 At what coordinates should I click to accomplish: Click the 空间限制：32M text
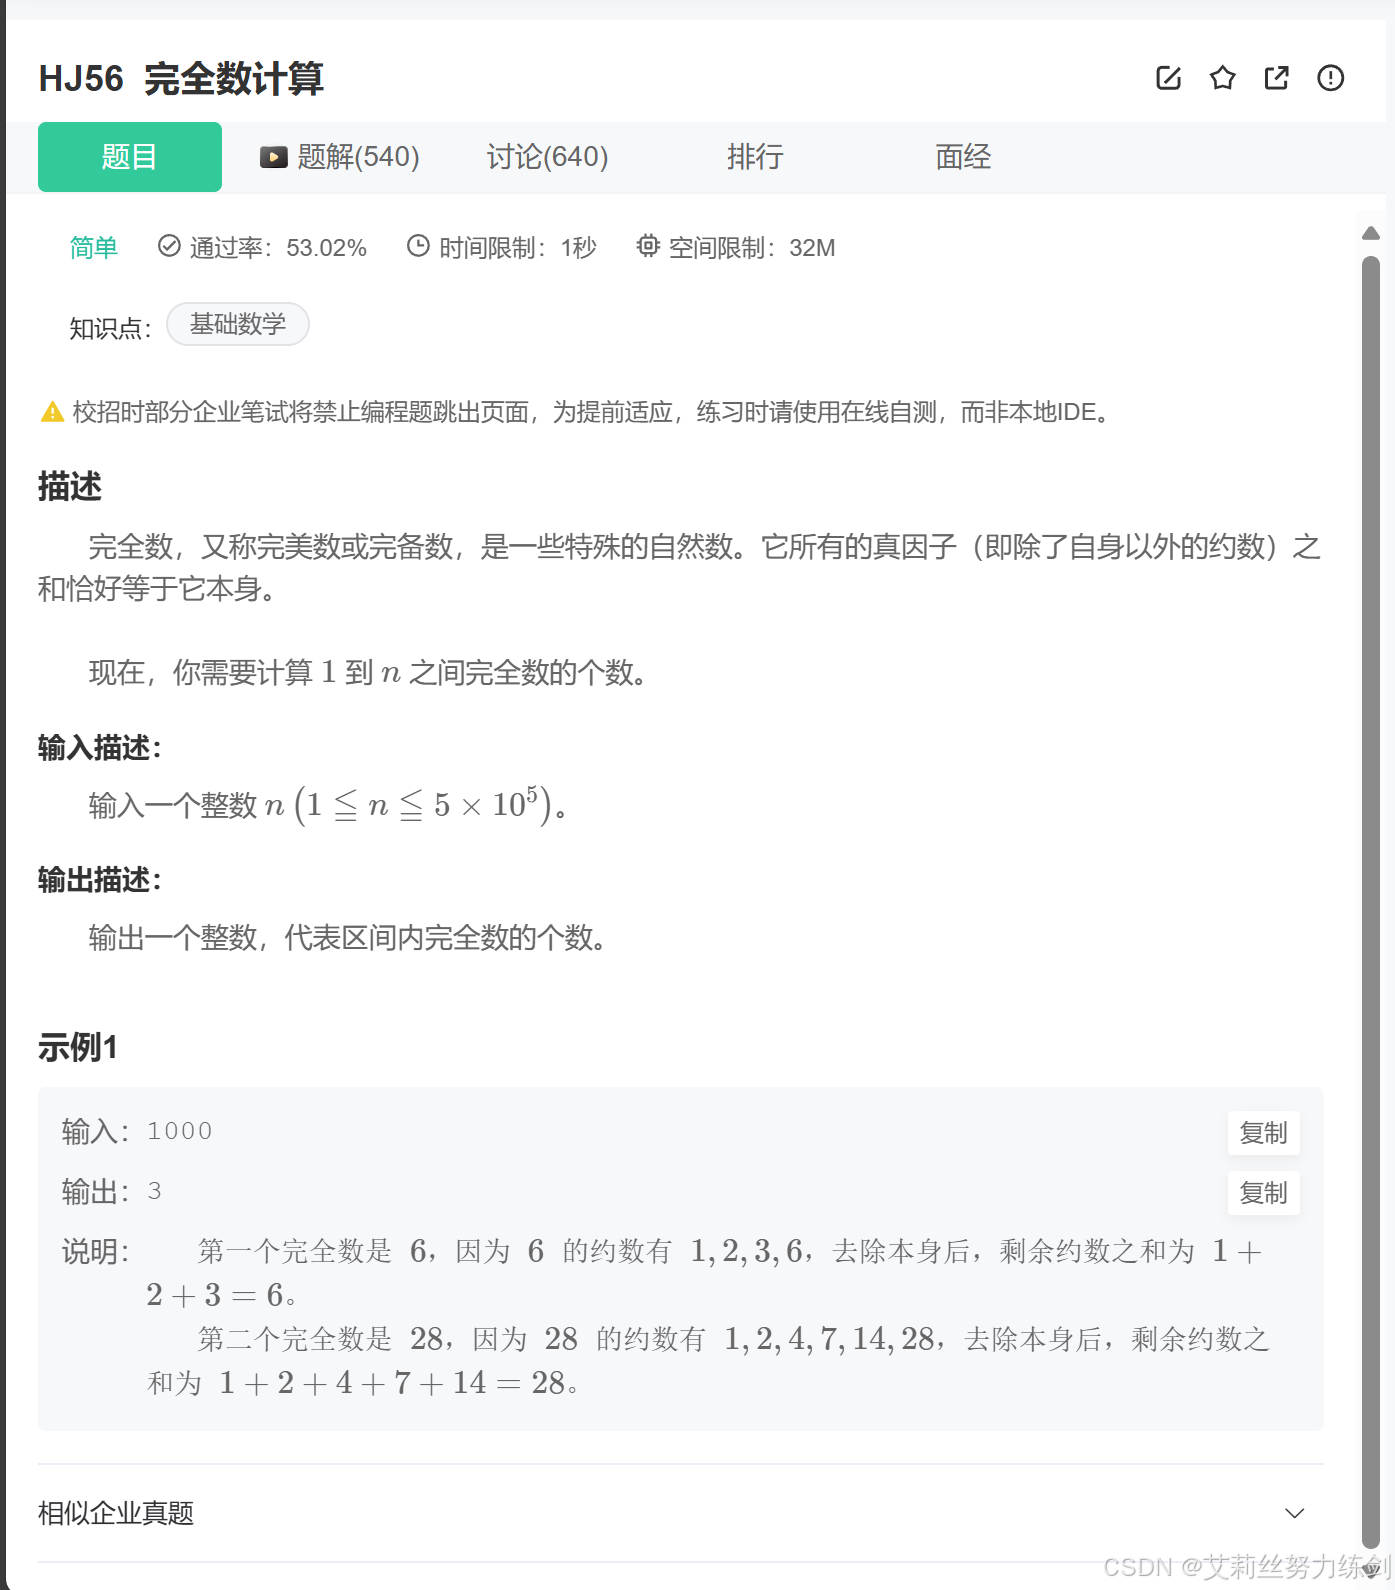click(x=752, y=247)
